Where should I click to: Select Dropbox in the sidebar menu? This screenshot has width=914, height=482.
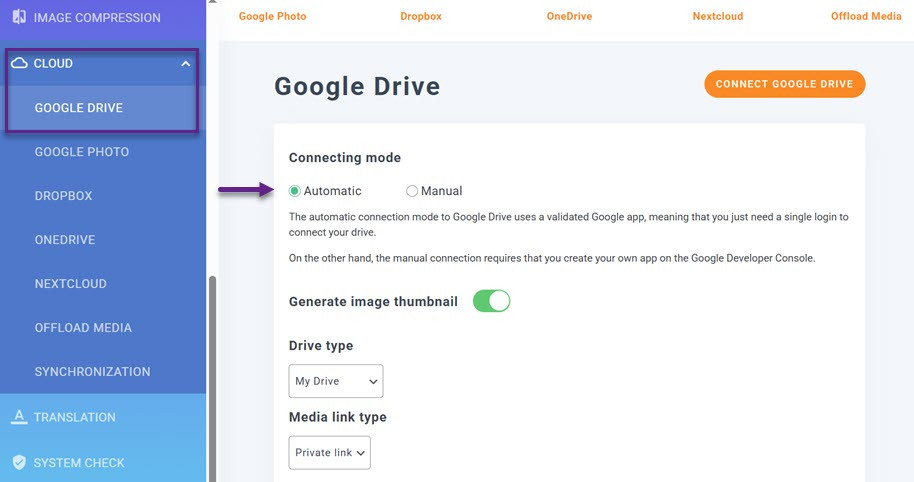tap(63, 196)
